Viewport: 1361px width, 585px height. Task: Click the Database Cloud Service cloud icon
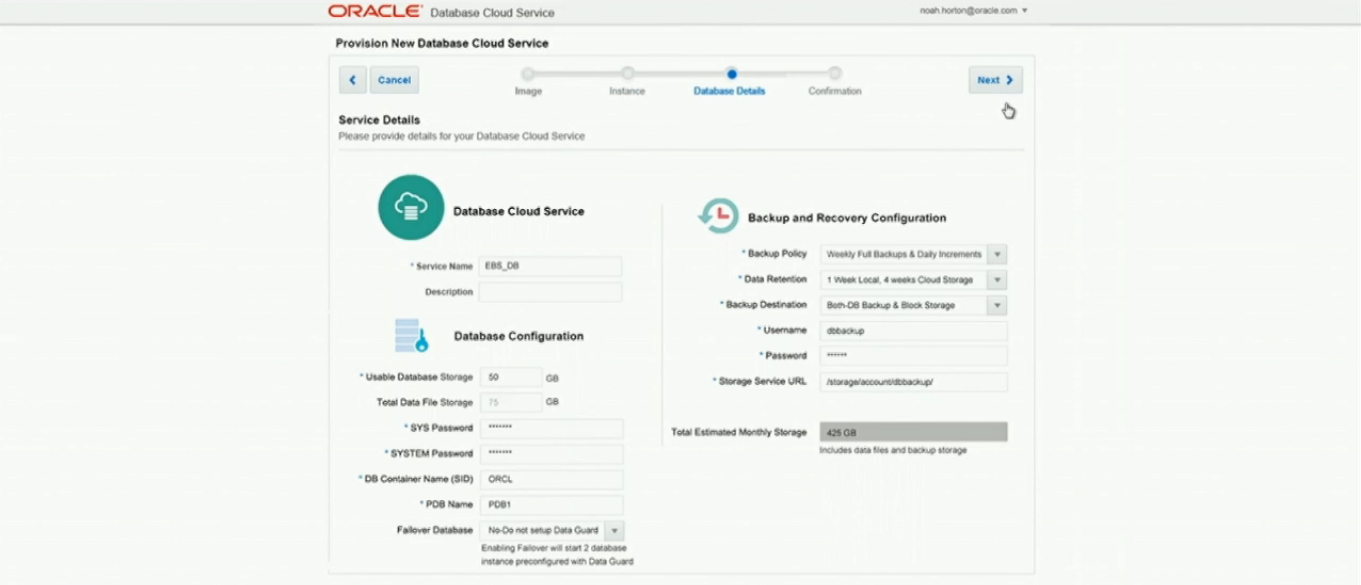[411, 208]
